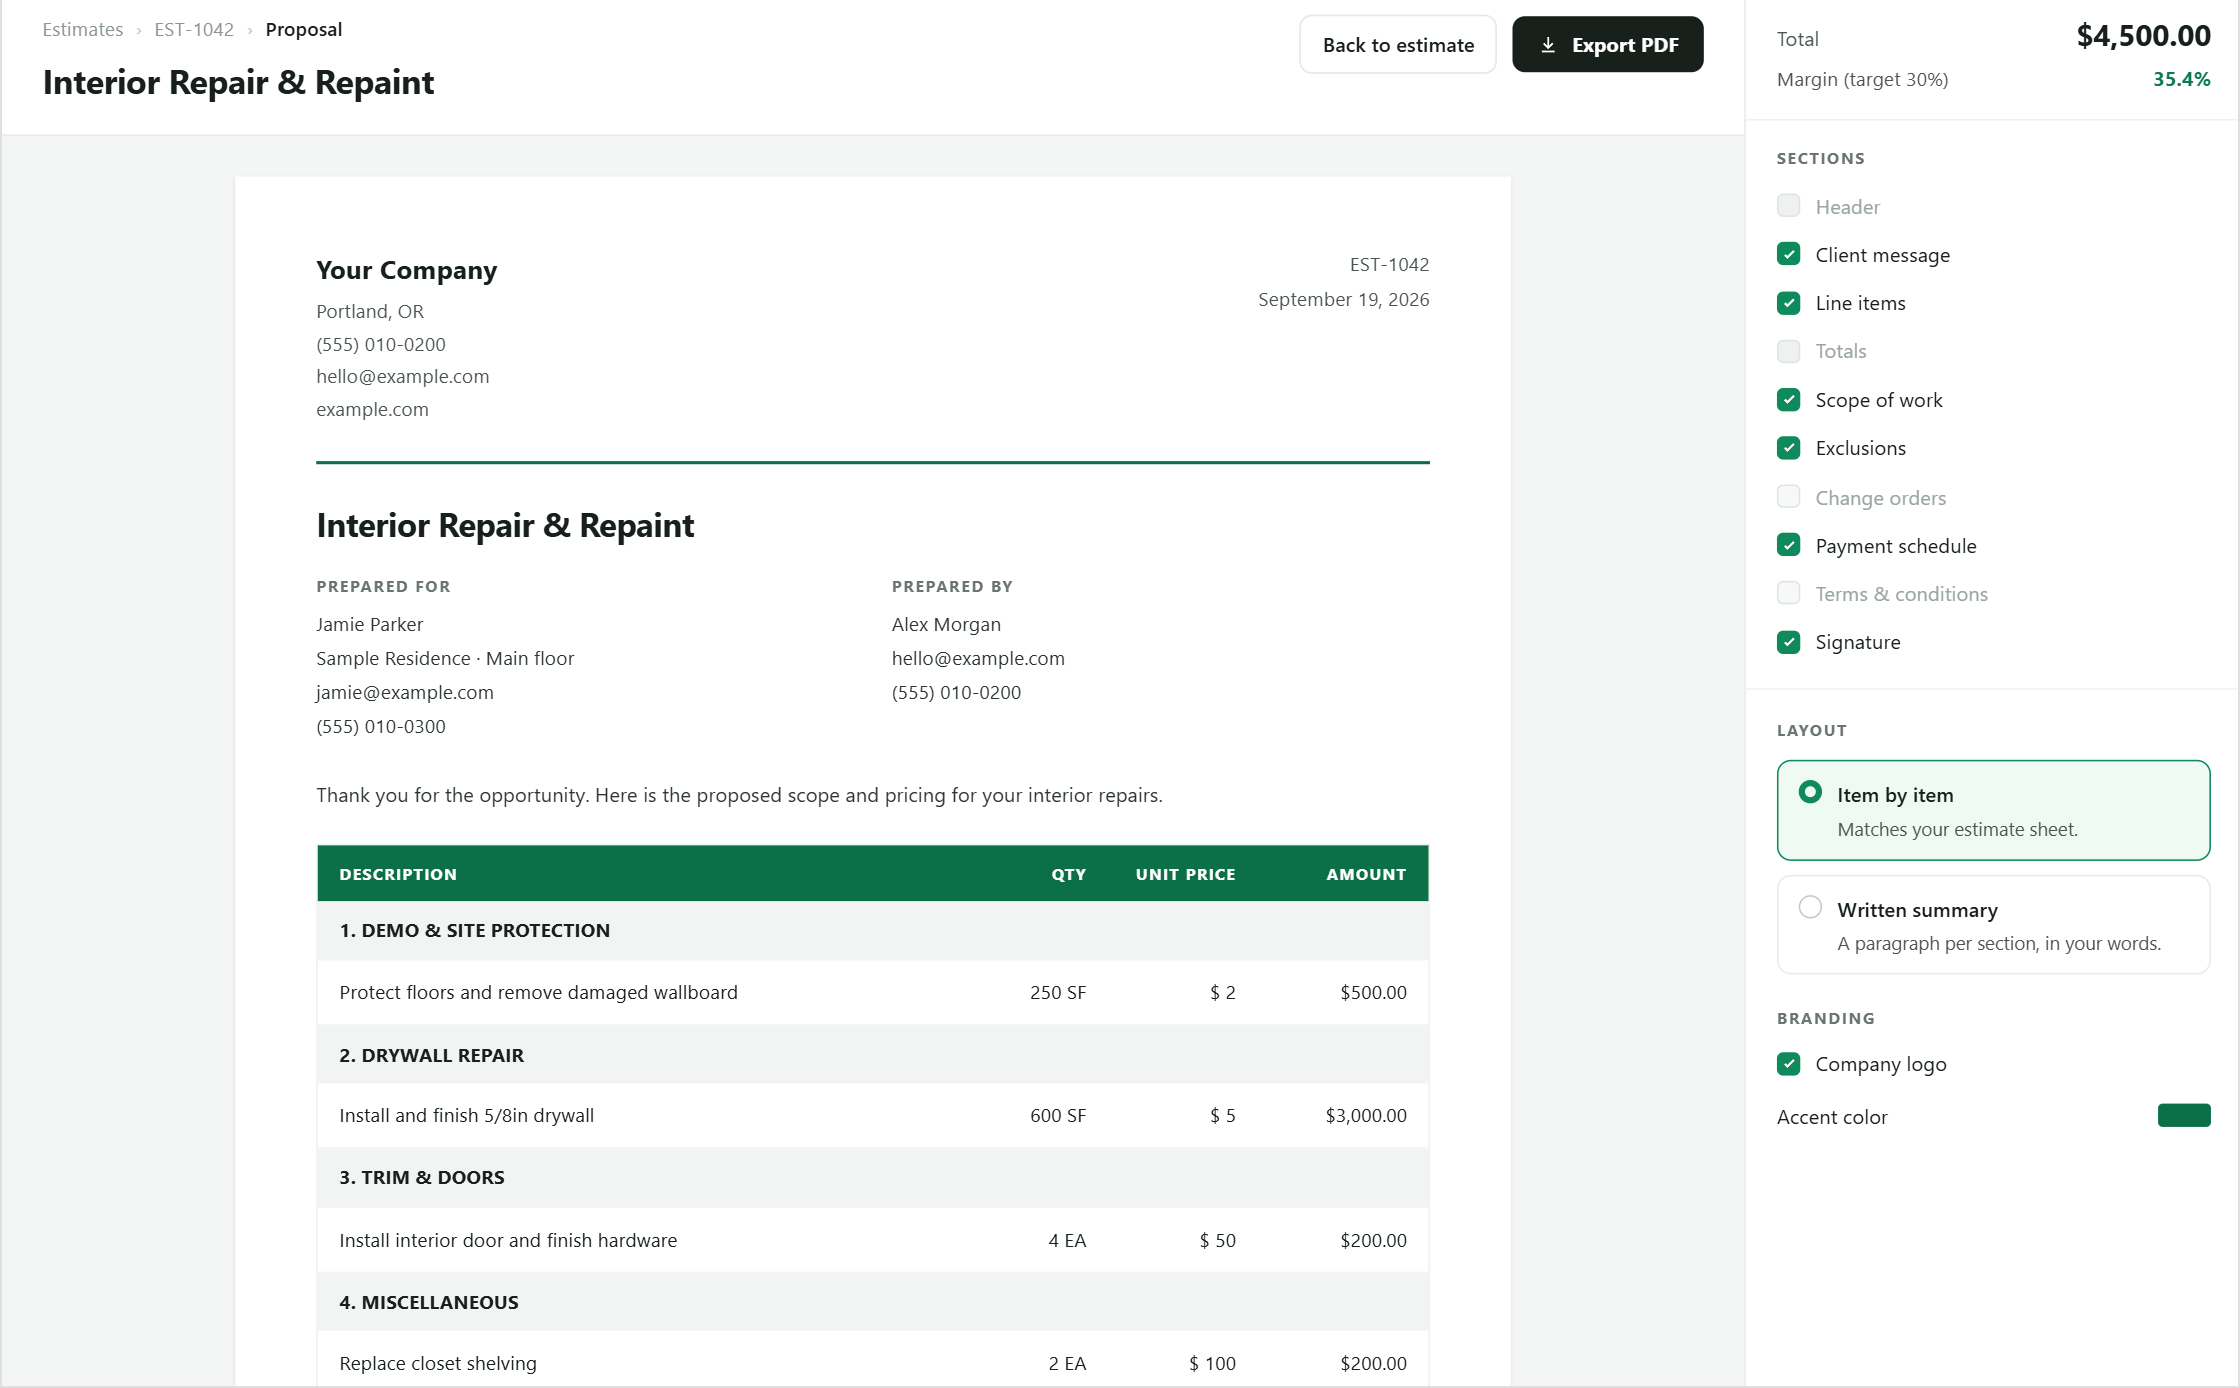Uncheck the Exclusions section
The height and width of the screenshot is (1388, 2240).
(x=1789, y=448)
